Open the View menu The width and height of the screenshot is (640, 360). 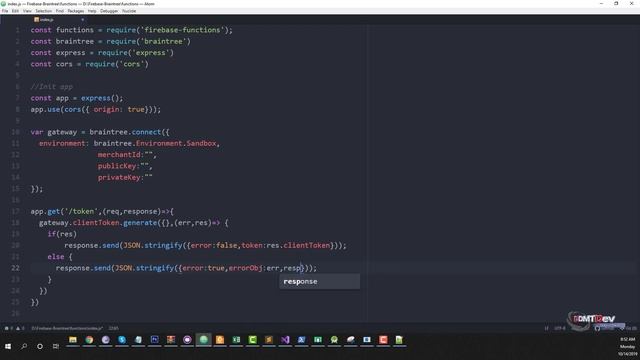[x=27, y=11]
